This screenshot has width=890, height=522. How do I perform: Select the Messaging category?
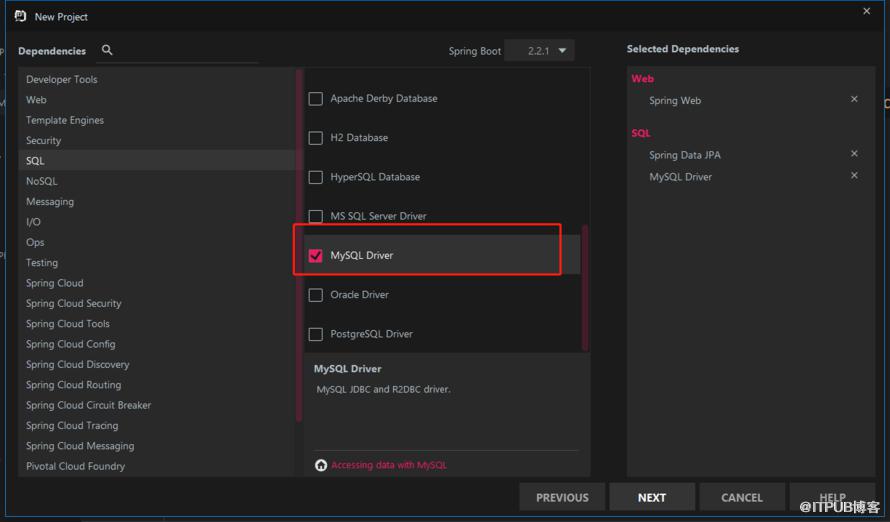[157, 202]
